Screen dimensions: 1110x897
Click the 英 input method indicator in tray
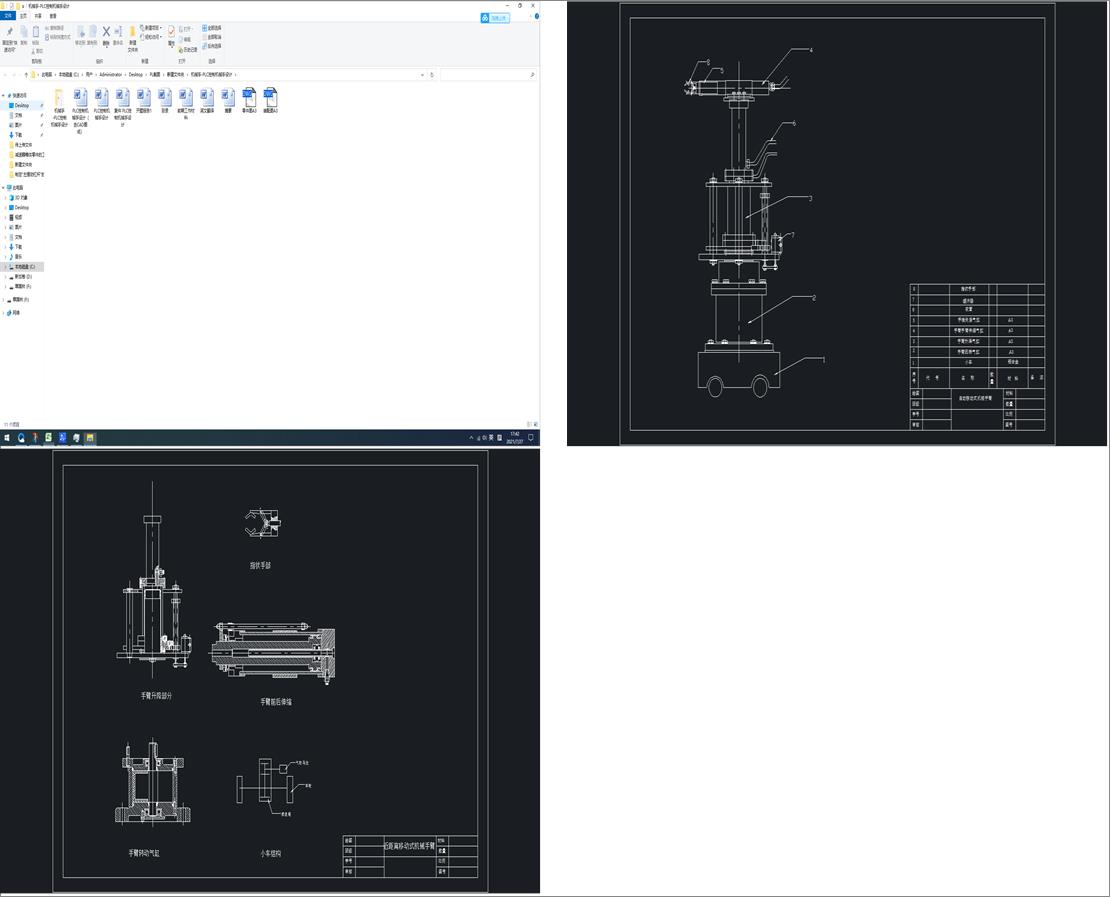pyautogui.click(x=491, y=438)
